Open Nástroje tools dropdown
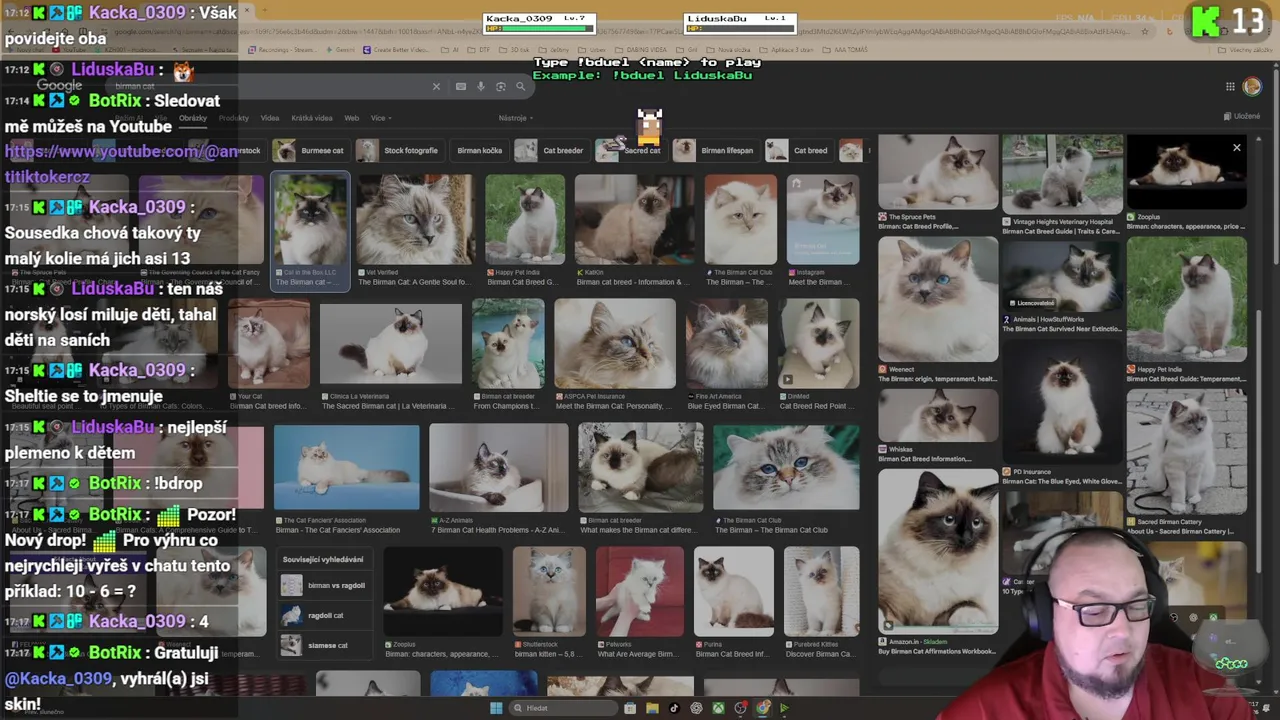Viewport: 1280px width, 720px height. tap(514, 118)
